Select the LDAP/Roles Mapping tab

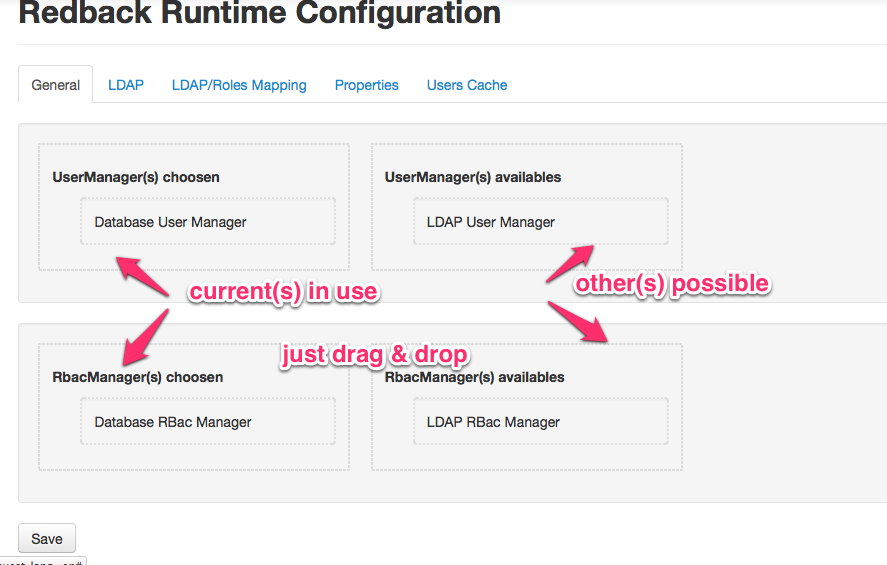239,85
